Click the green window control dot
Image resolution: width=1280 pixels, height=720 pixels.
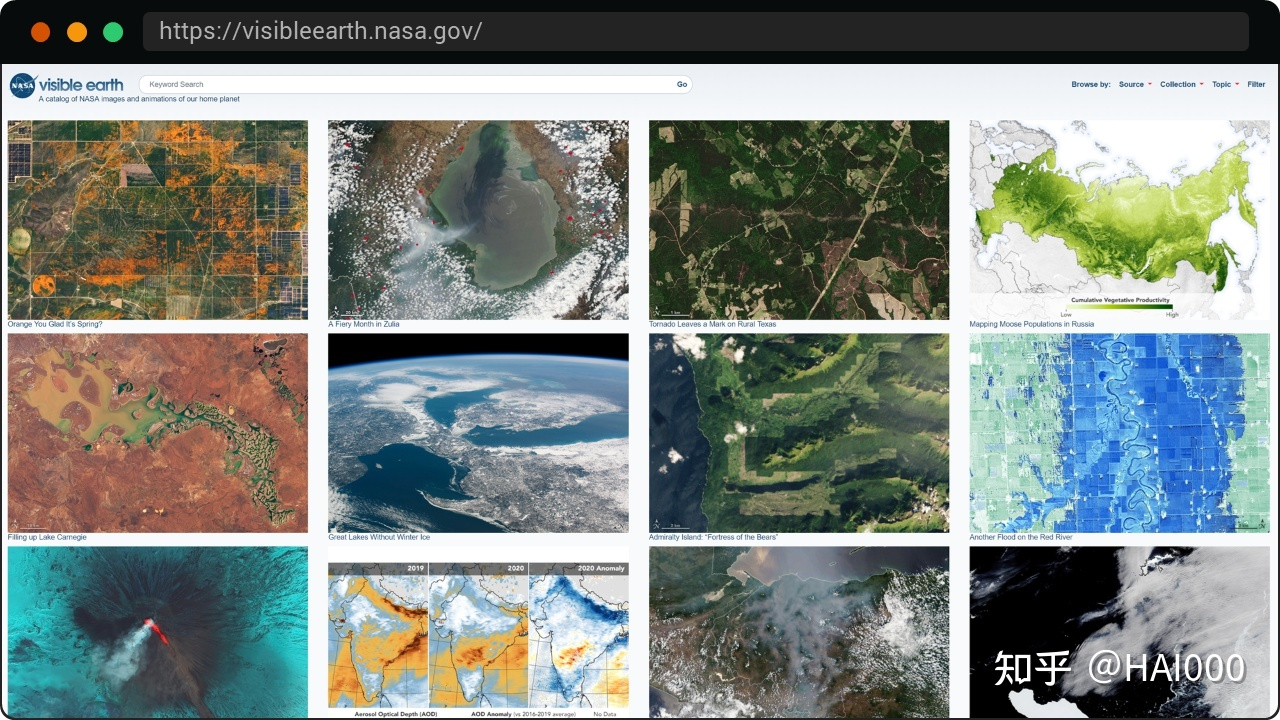tap(113, 32)
